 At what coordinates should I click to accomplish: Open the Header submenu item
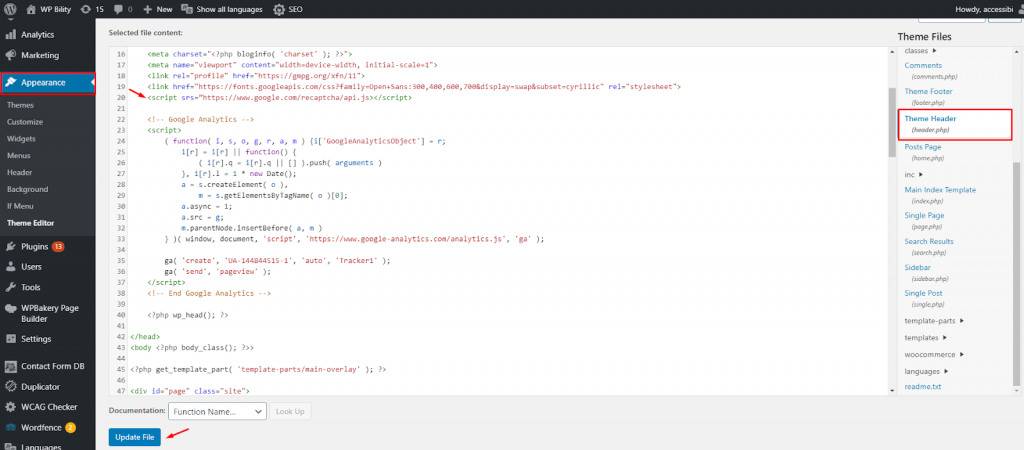point(20,172)
